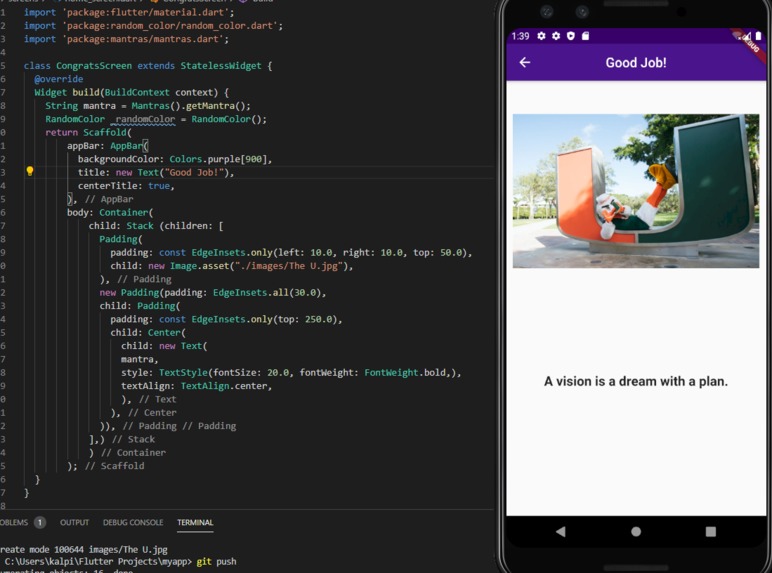Open the PROBLEMS tab
This screenshot has height=573, width=772.
pos(14,522)
